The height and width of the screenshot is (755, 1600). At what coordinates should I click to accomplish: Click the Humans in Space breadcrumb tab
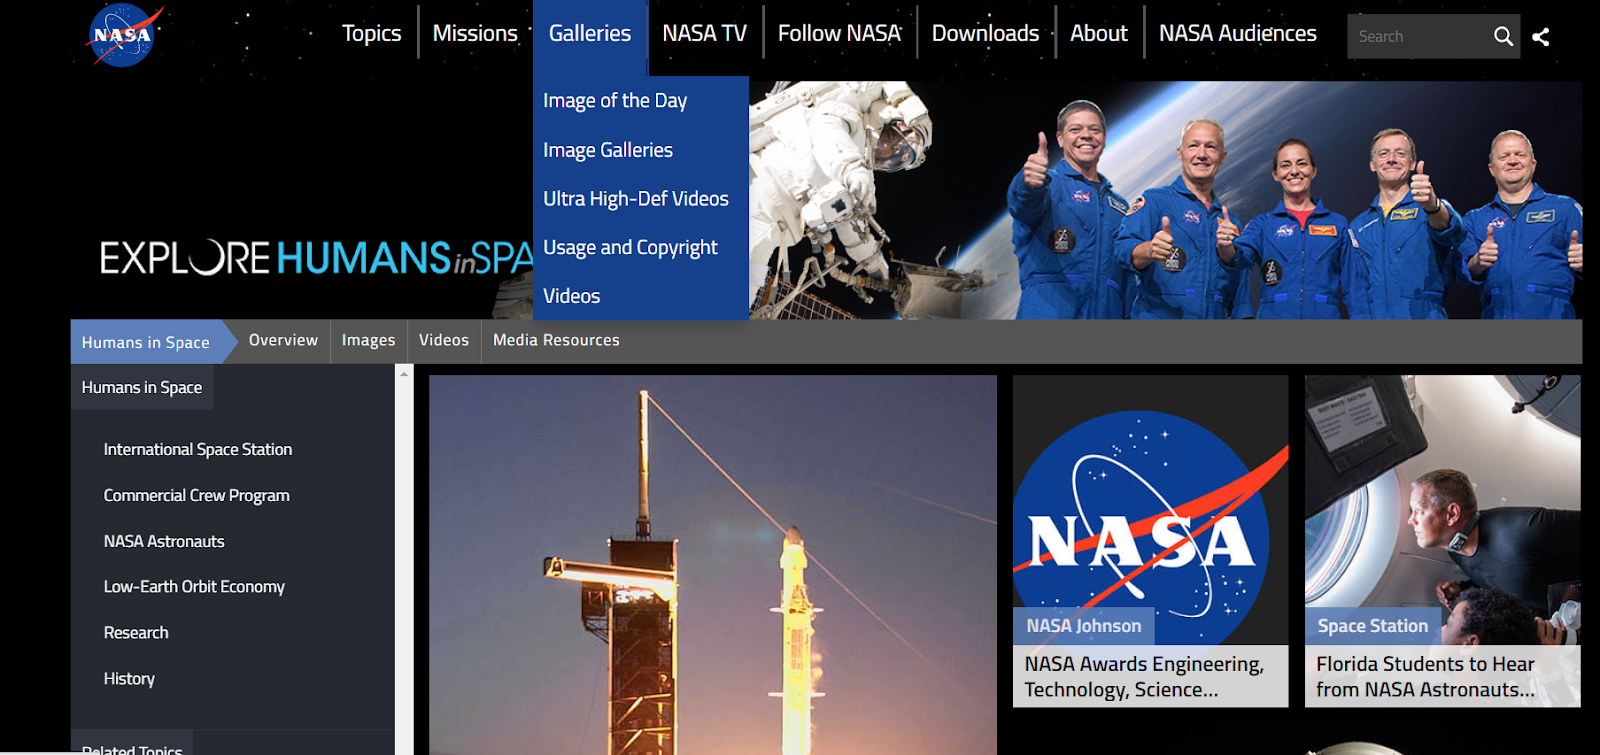tap(146, 342)
